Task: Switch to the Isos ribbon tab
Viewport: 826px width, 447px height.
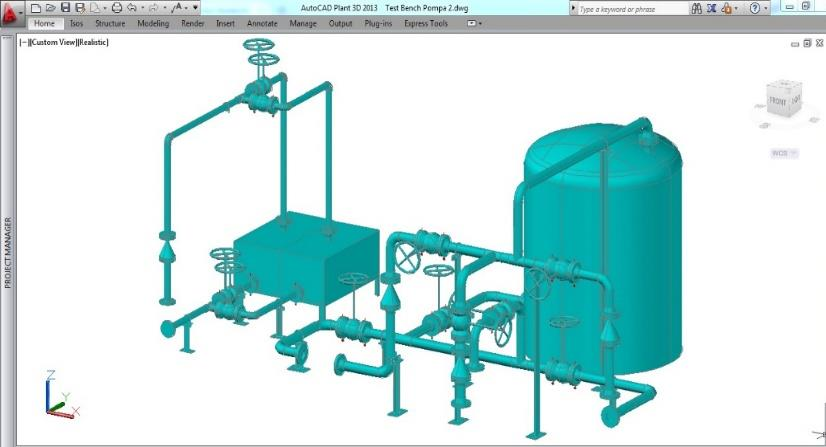Action: tap(76, 23)
